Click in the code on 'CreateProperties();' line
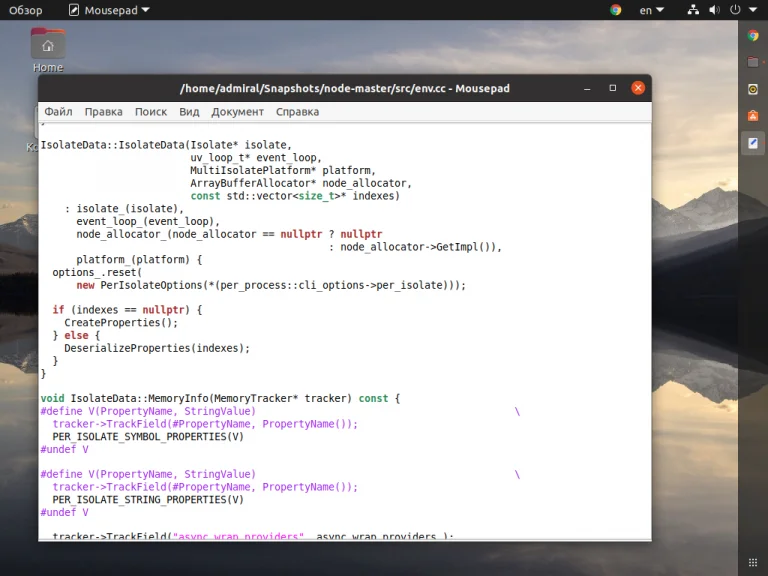768x576 pixels. click(120, 323)
